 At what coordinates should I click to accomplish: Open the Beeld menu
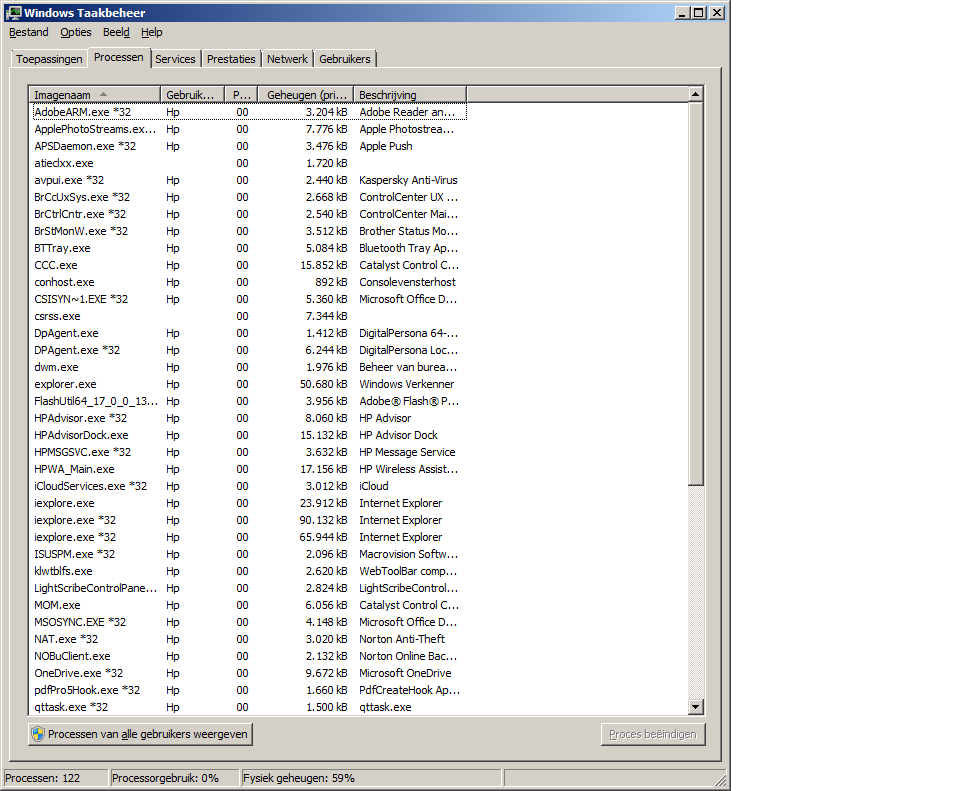click(116, 32)
